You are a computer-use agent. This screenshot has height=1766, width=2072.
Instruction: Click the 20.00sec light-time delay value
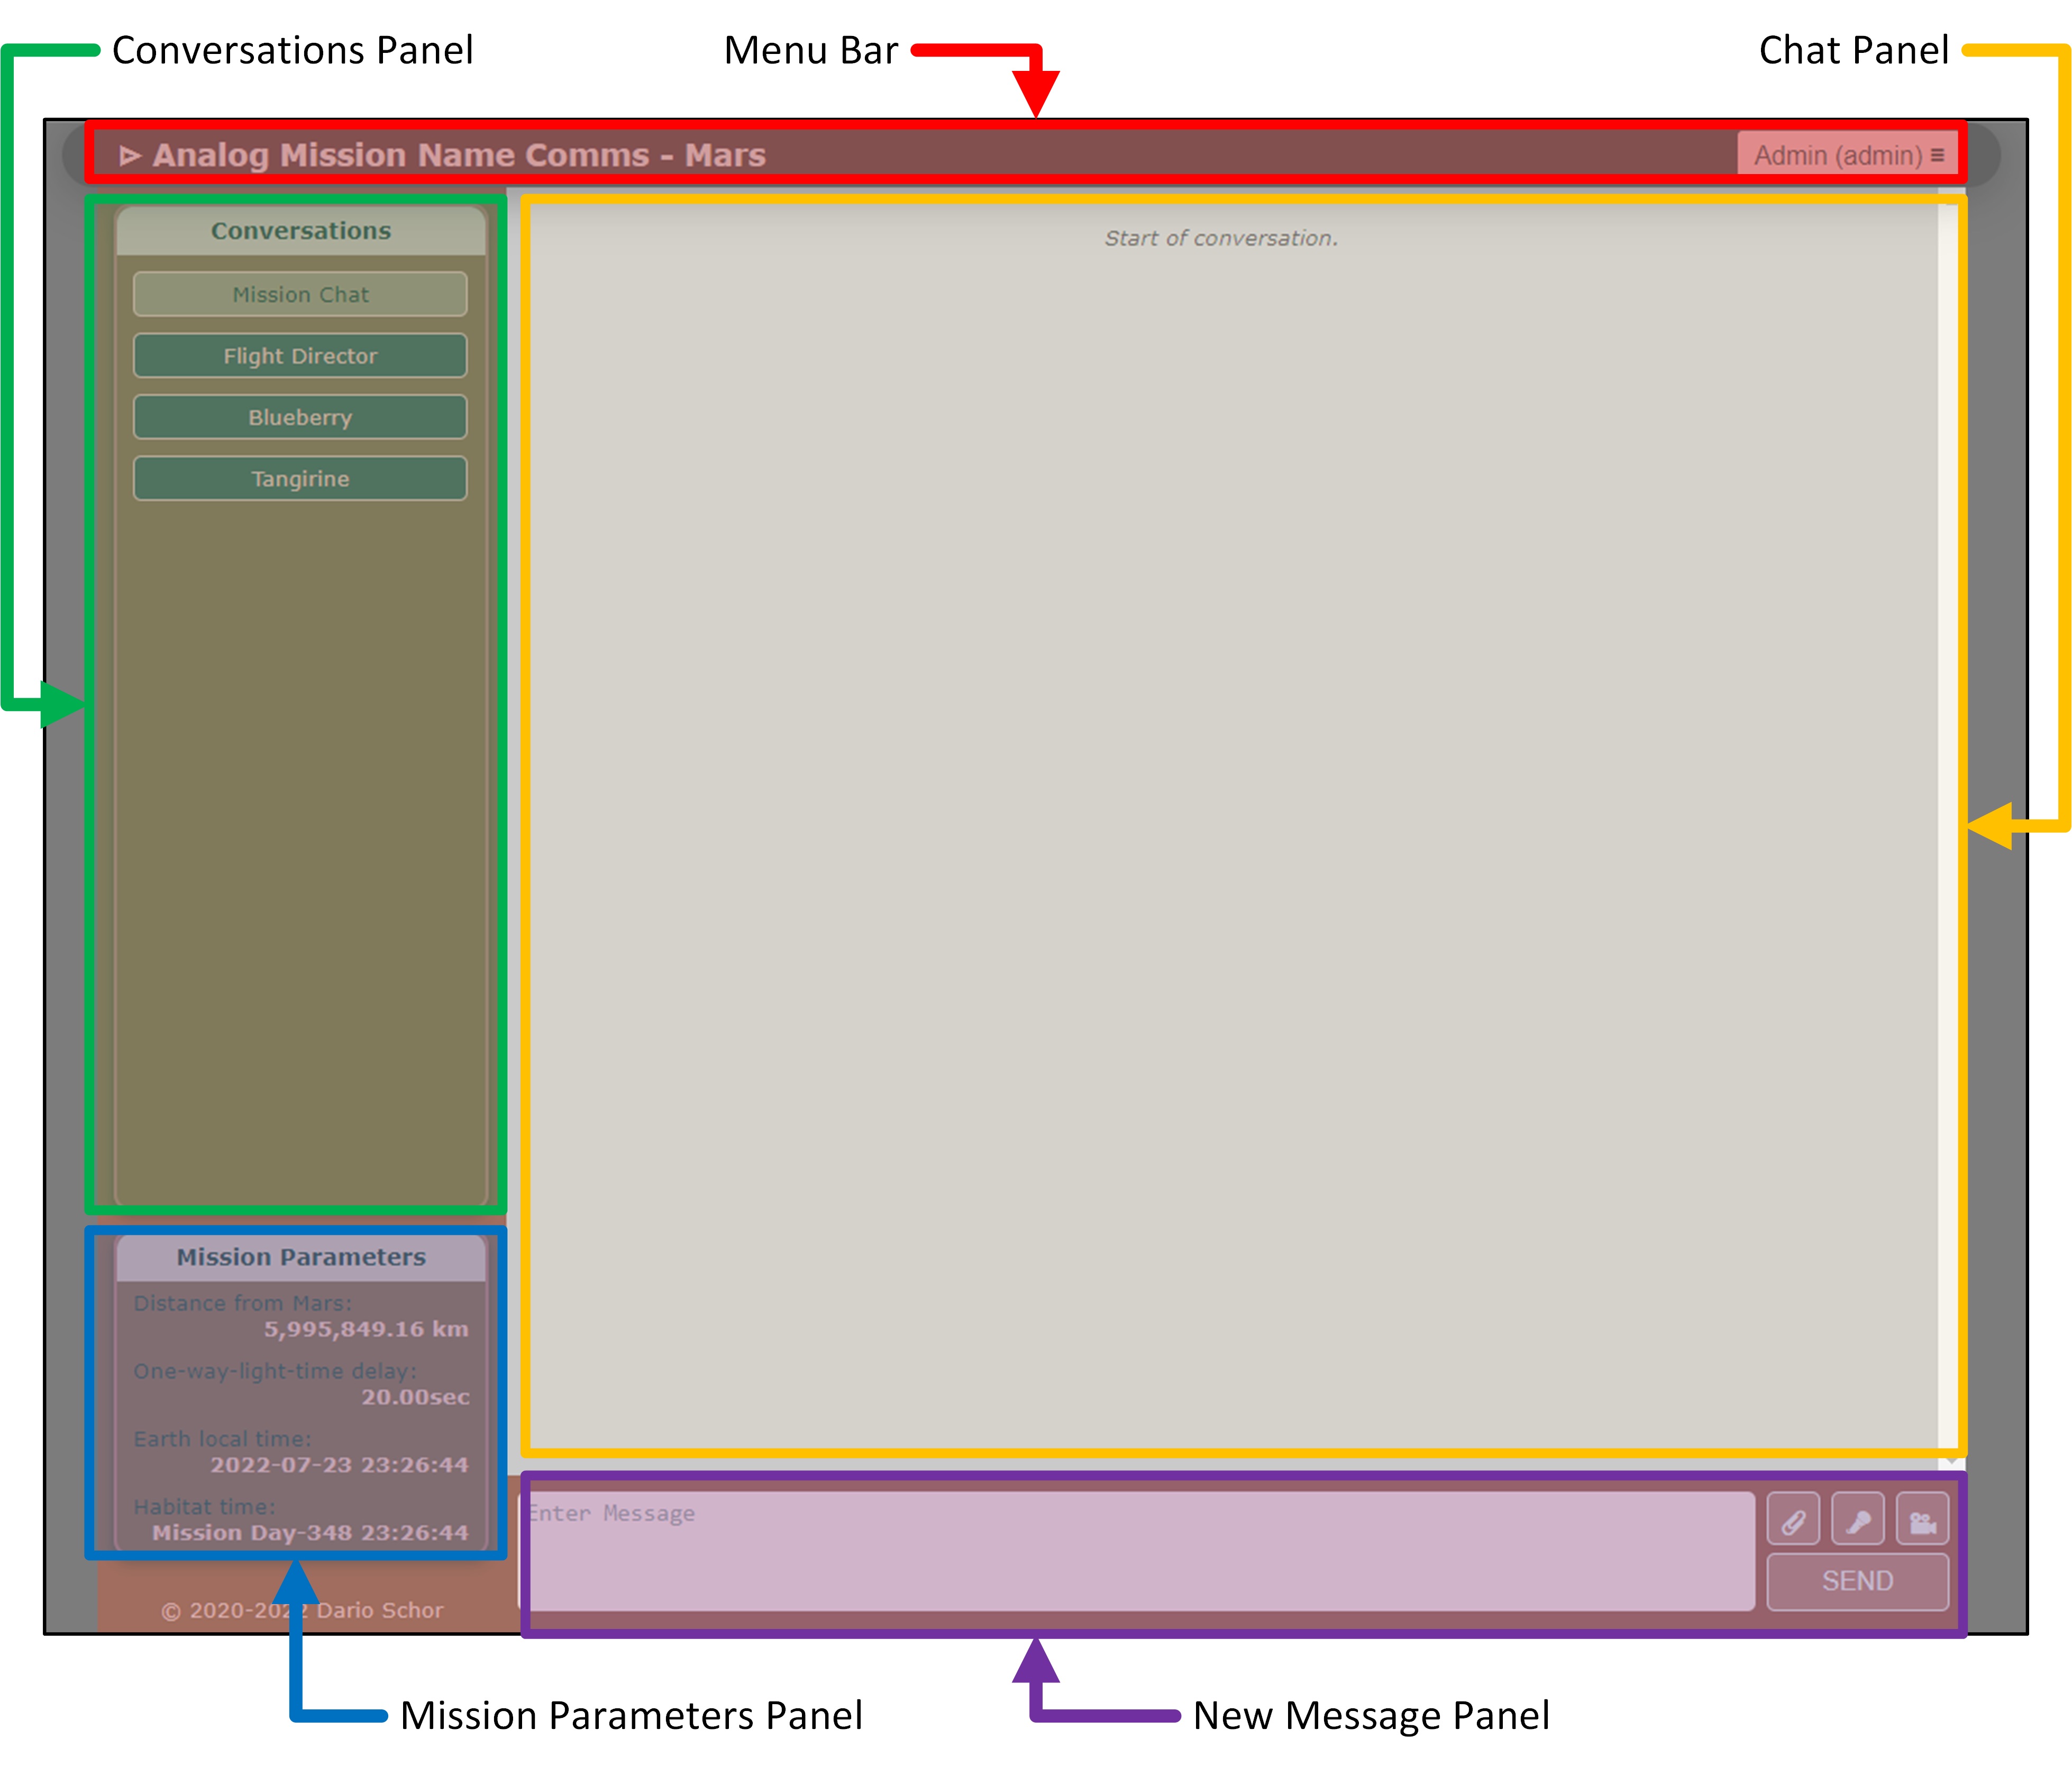(x=415, y=1397)
